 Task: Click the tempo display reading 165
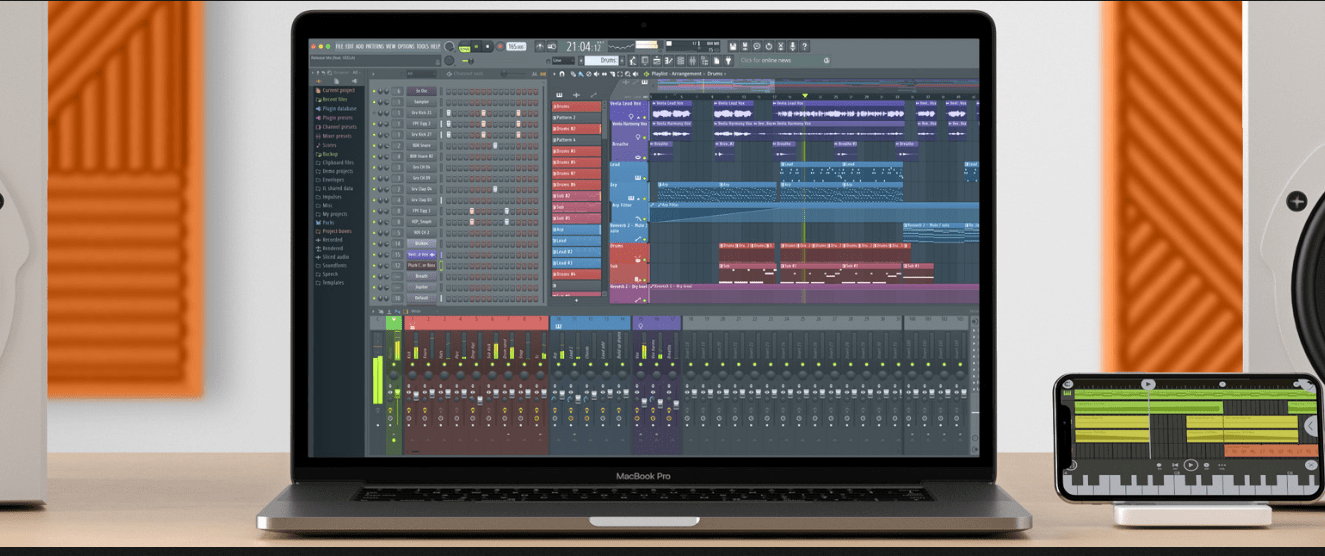[x=517, y=46]
